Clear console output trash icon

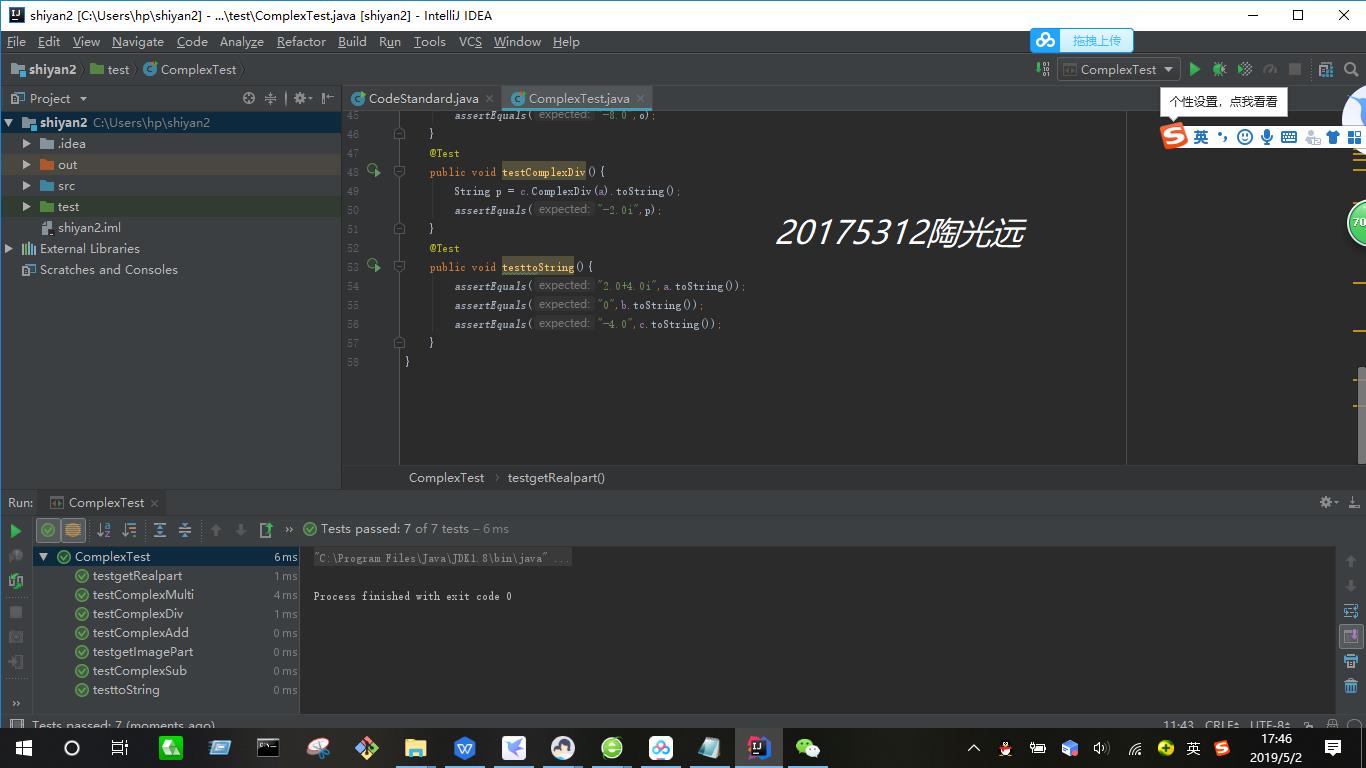click(1351, 686)
